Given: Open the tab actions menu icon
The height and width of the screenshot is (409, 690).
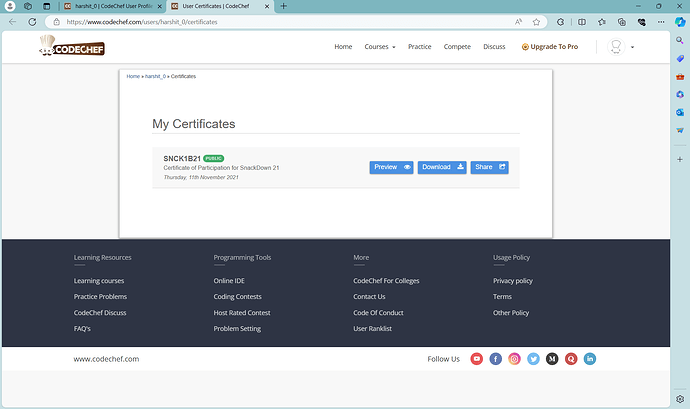Looking at the screenshot, I should (x=47, y=6).
